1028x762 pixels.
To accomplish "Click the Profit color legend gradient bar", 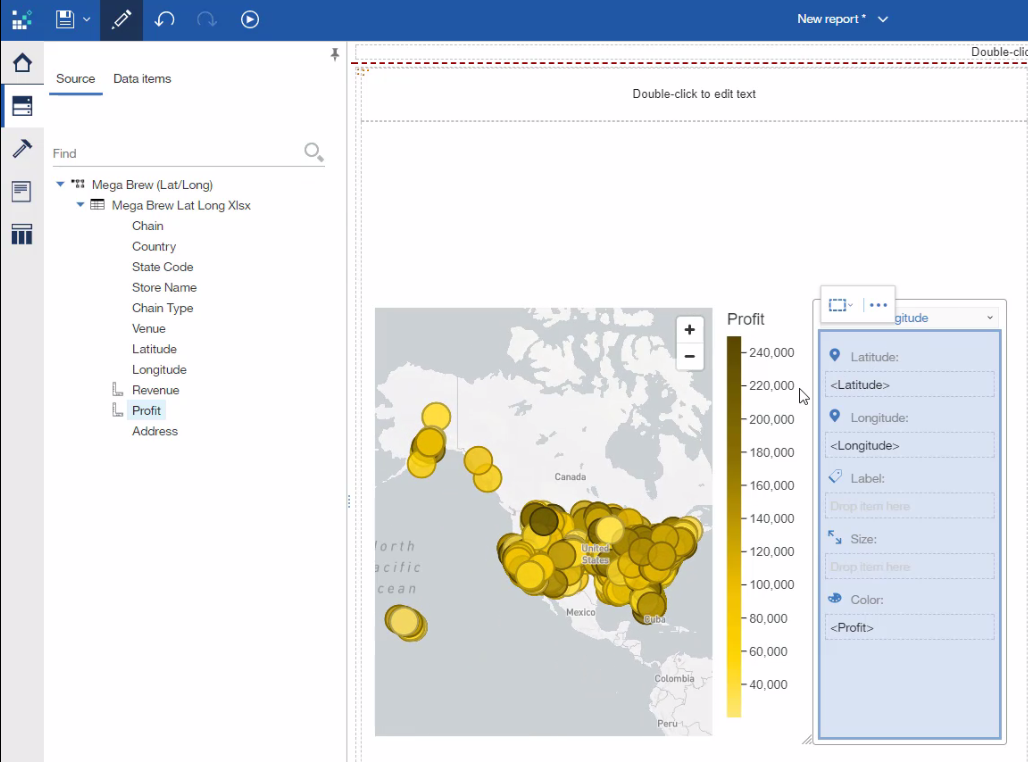I will 734,526.
